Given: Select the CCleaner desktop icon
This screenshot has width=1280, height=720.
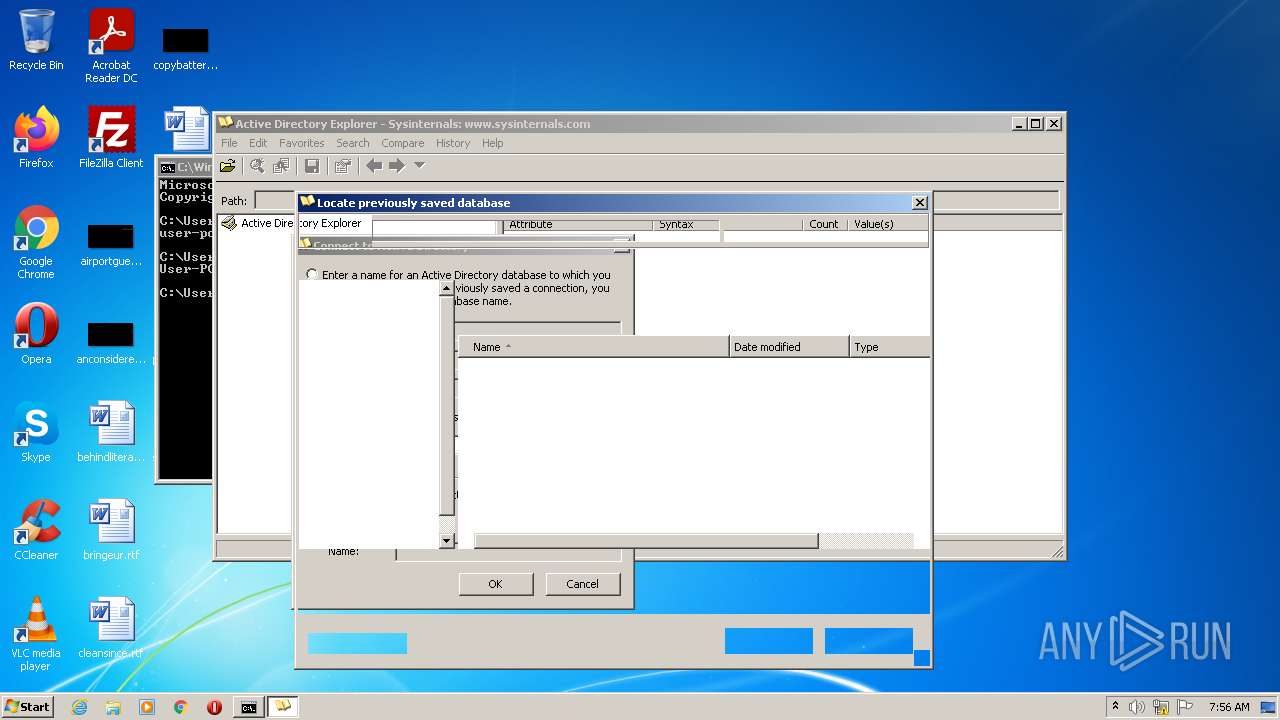Looking at the screenshot, I should pyautogui.click(x=36, y=530).
